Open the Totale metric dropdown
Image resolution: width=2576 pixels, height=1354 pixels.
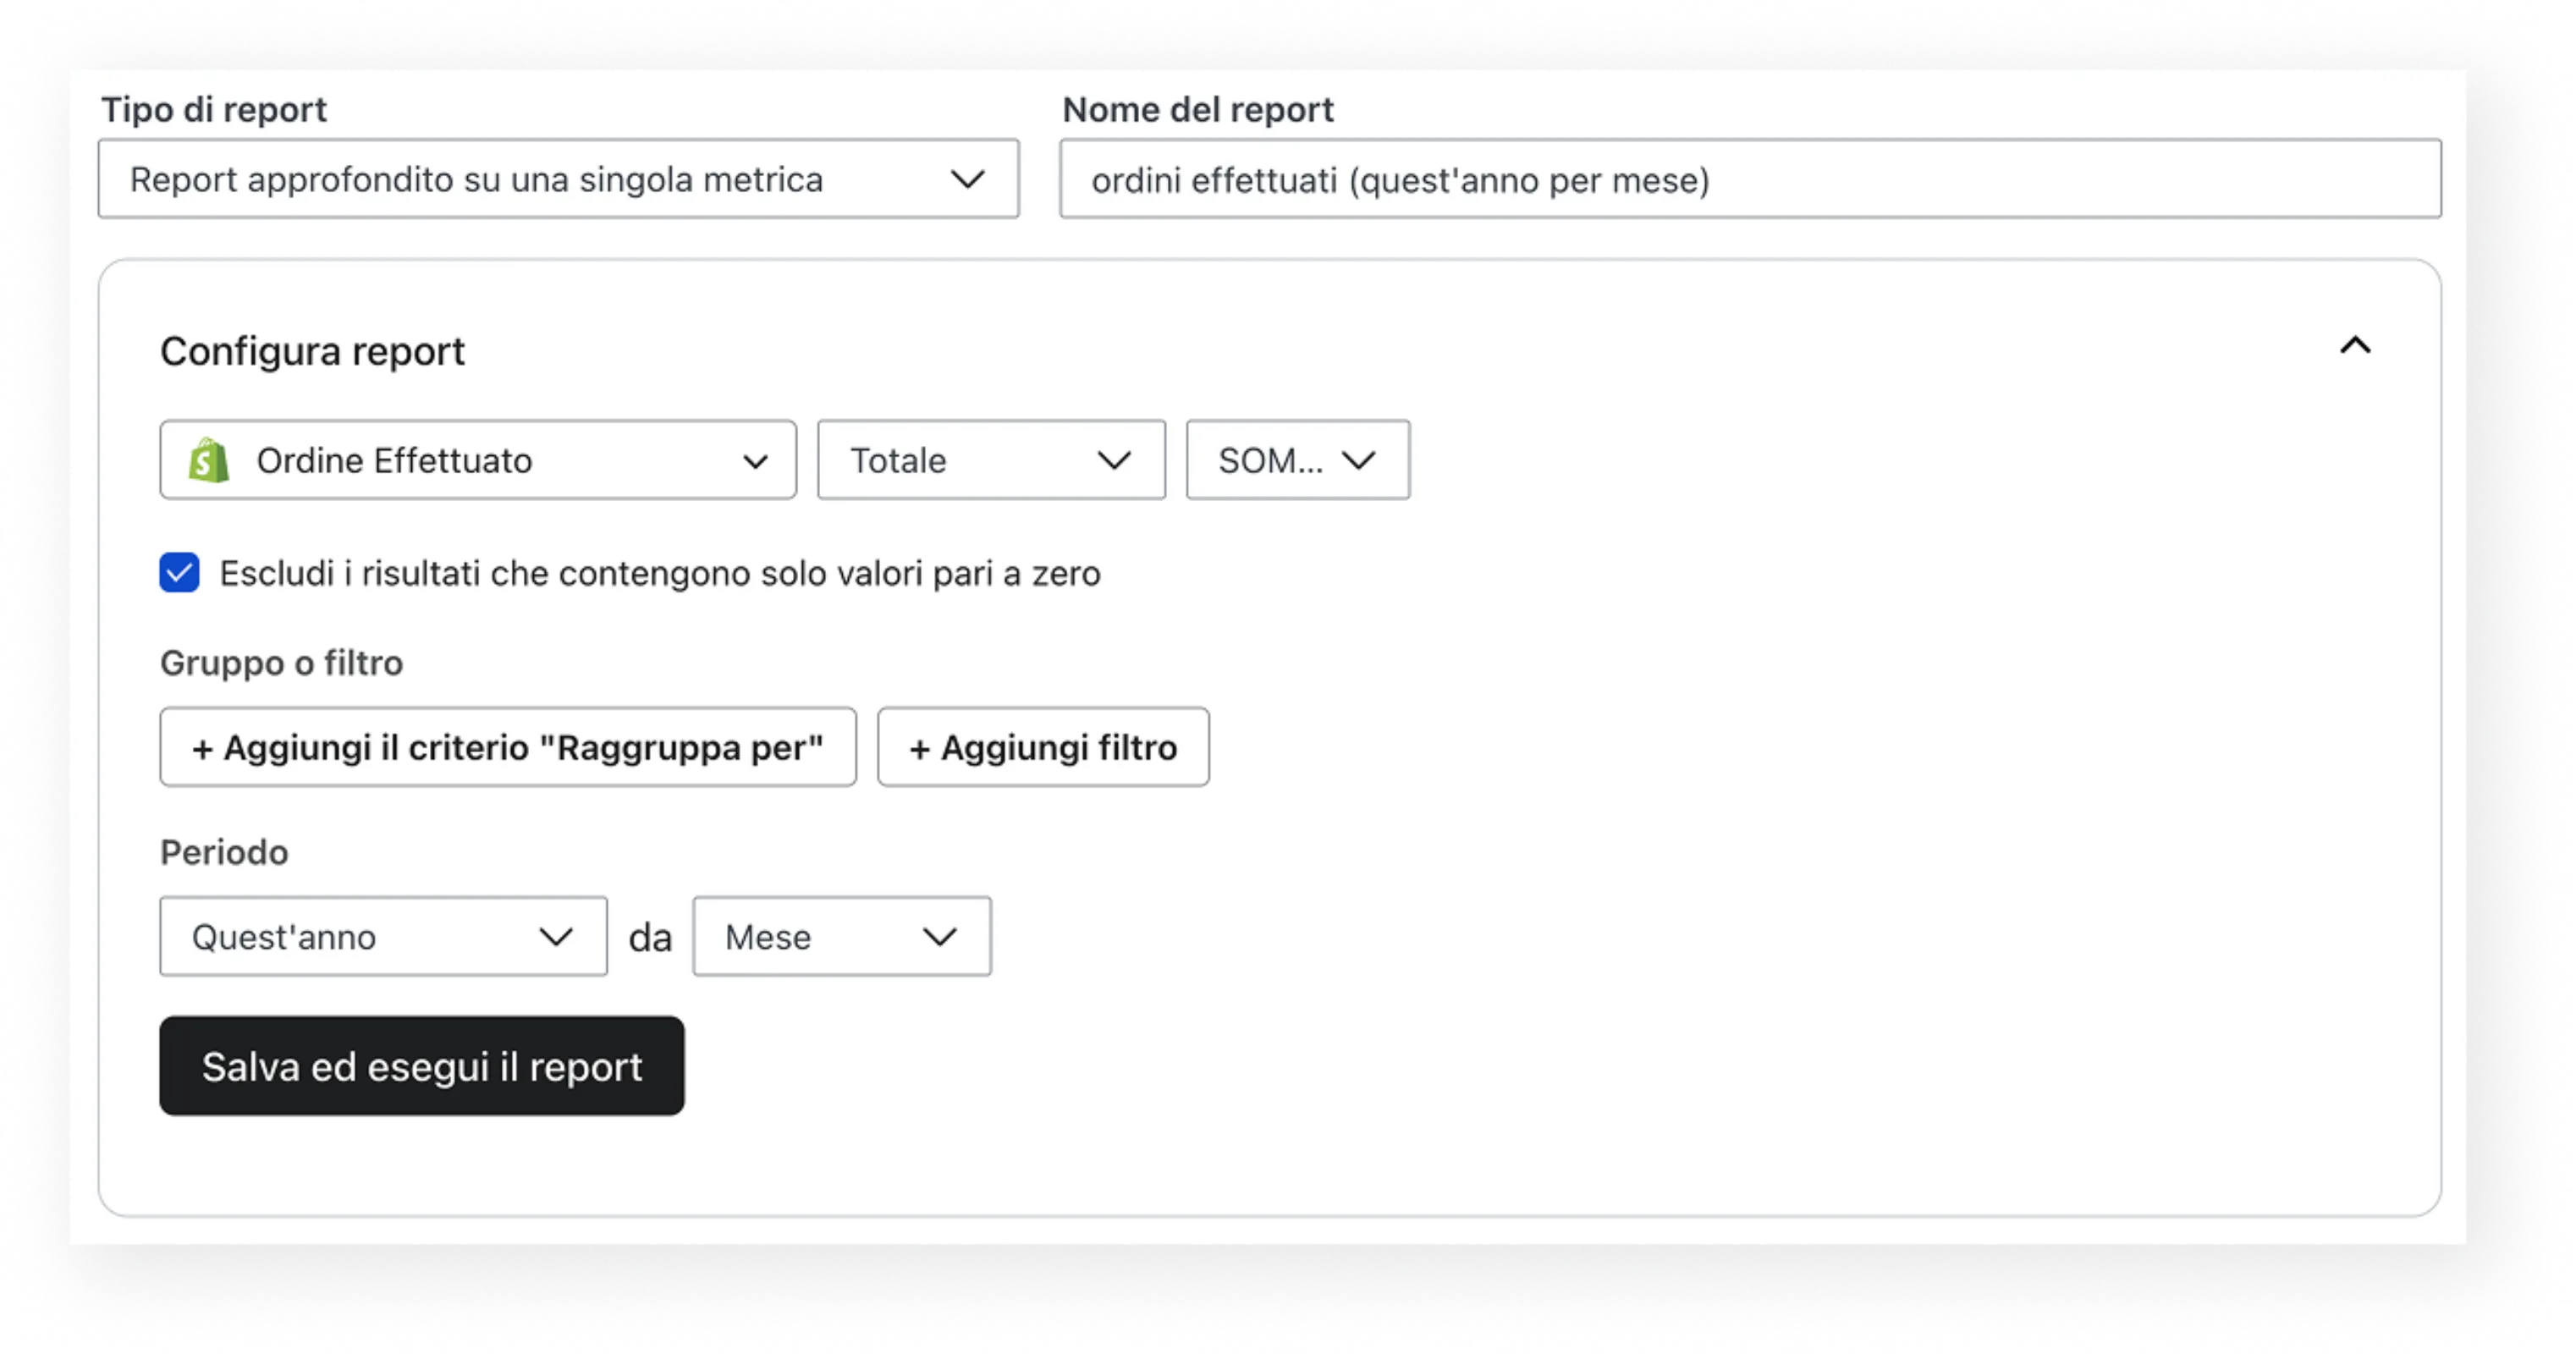pos(990,460)
